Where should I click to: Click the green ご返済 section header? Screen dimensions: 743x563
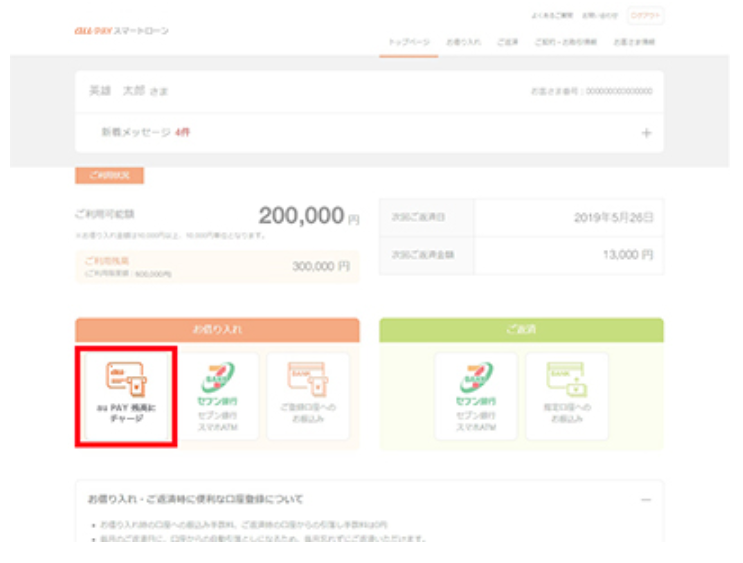coord(521,330)
